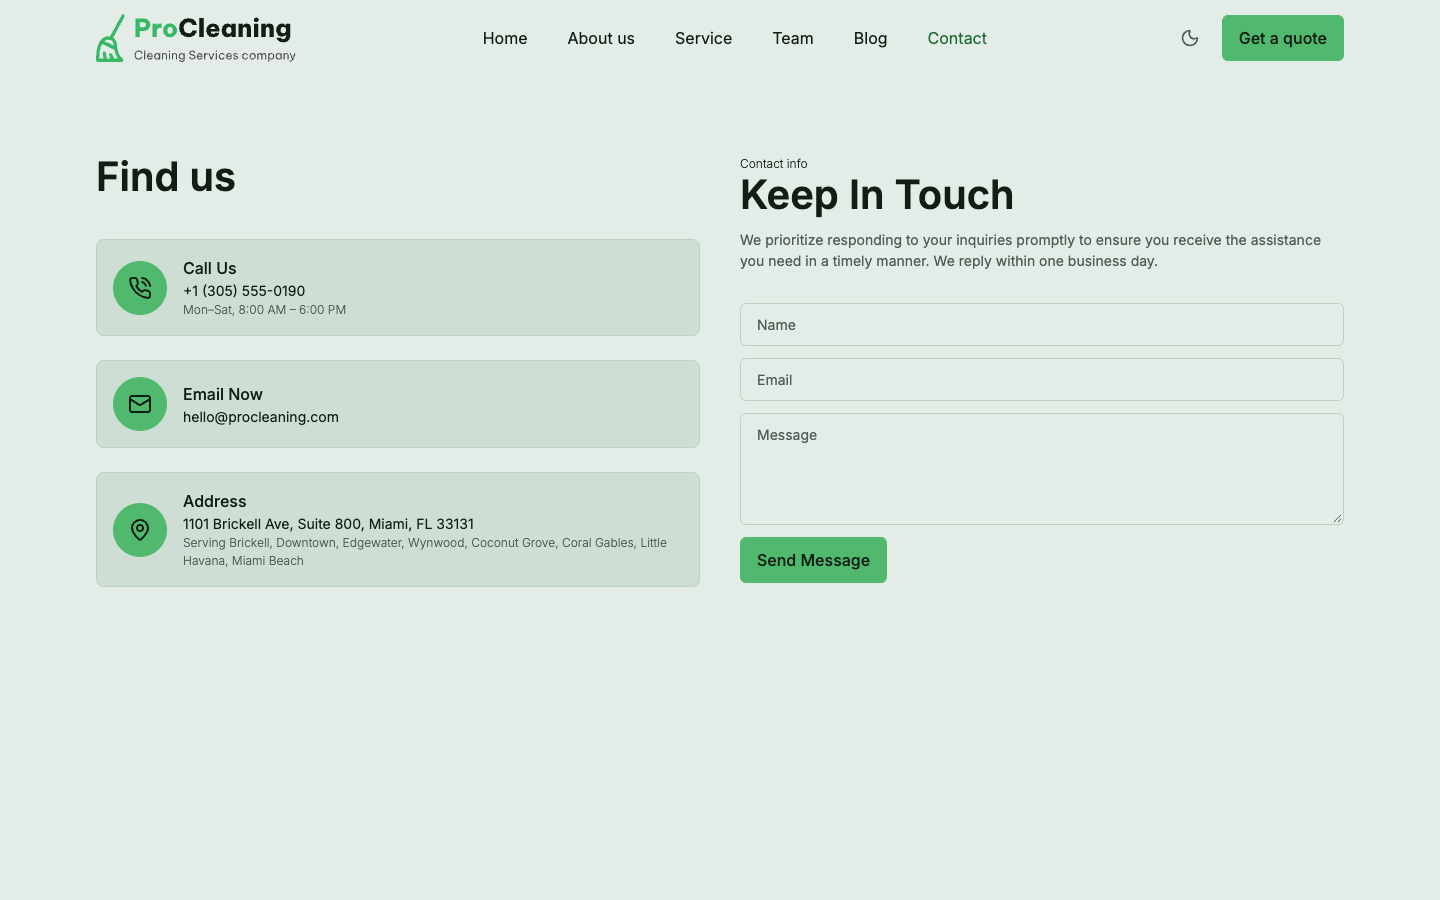The width and height of the screenshot is (1440, 900).
Task: Navigate to the Team page
Action: (x=793, y=38)
